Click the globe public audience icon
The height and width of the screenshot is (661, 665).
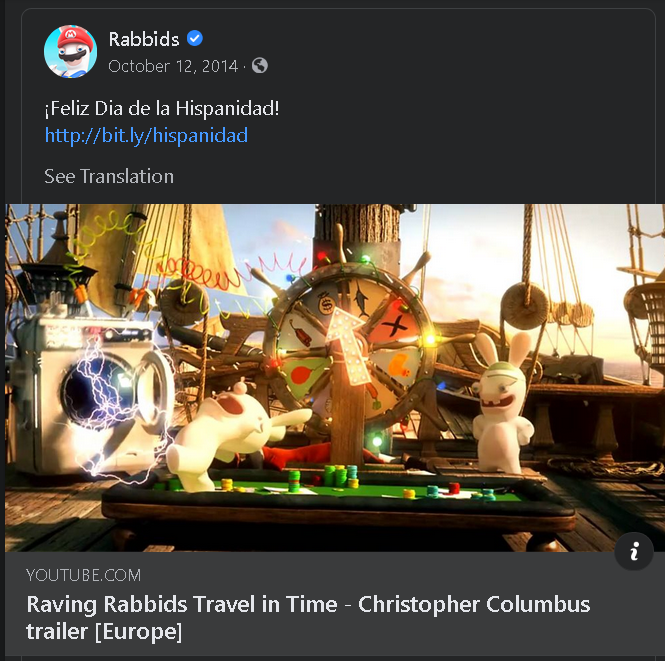tap(260, 66)
